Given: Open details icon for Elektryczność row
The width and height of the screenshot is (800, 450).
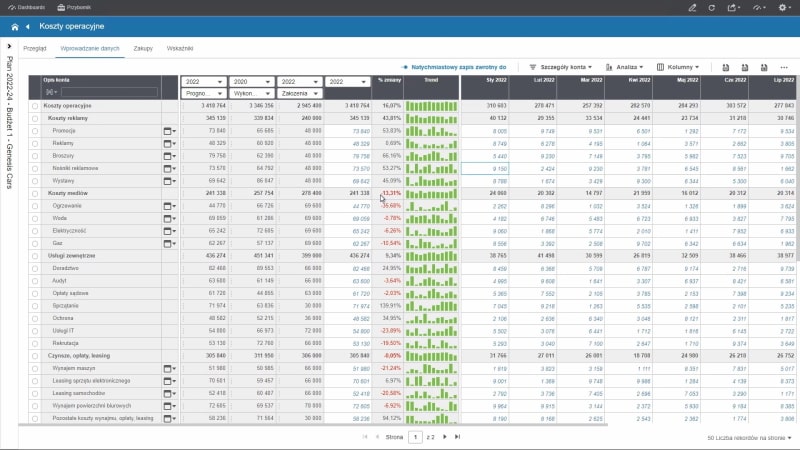Looking at the screenshot, I should pos(169,231).
